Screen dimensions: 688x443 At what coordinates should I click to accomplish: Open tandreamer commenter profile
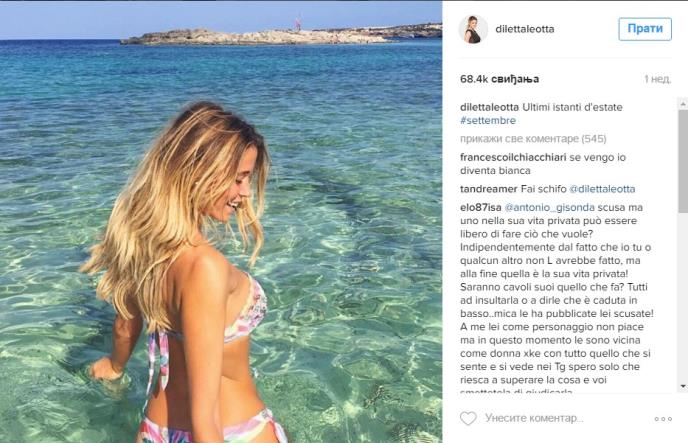pyautogui.click(x=489, y=189)
